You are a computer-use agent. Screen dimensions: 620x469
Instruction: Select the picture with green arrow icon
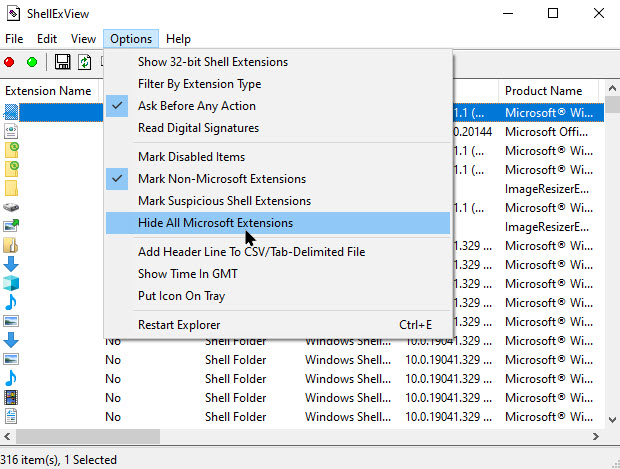11,225
